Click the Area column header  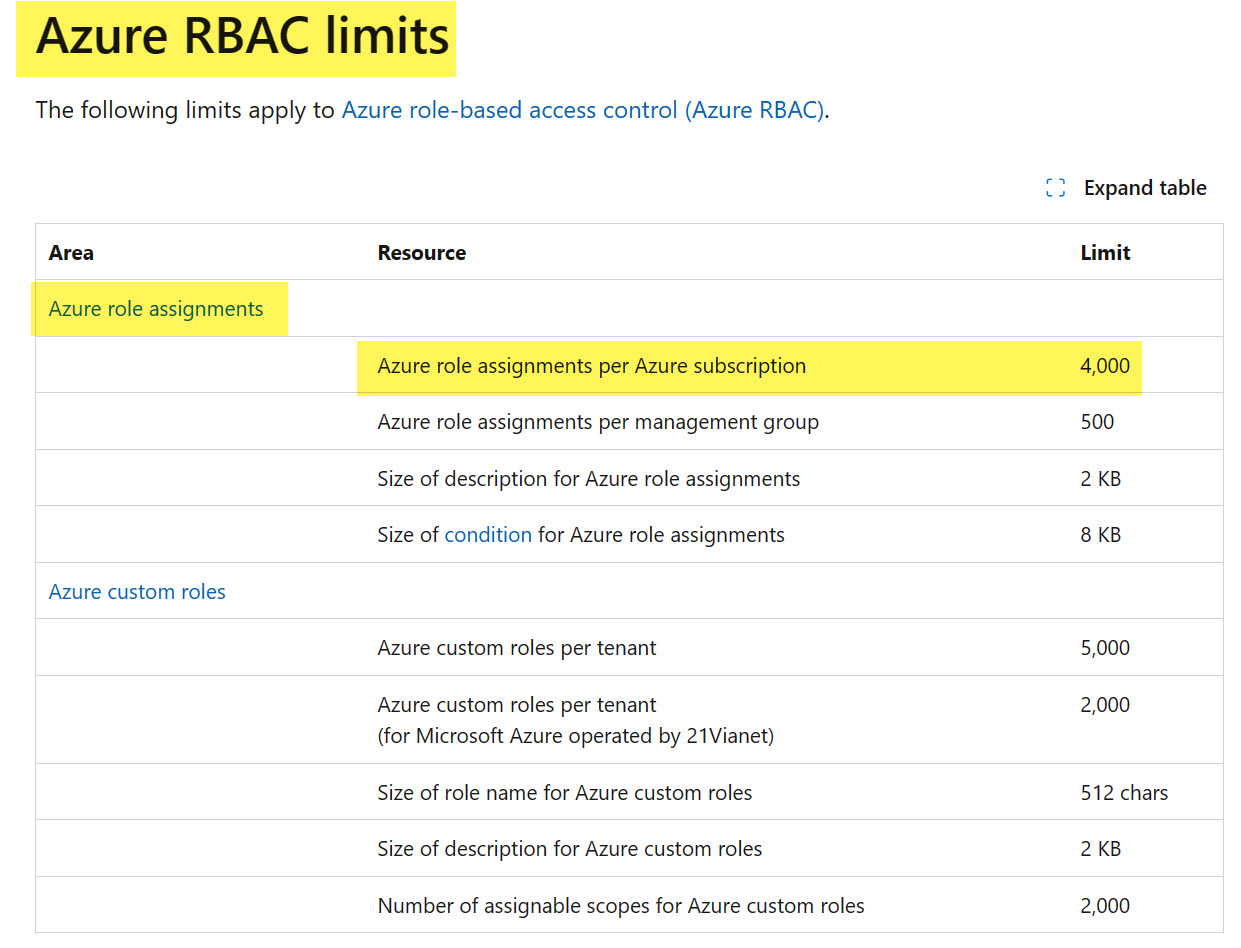[71, 253]
